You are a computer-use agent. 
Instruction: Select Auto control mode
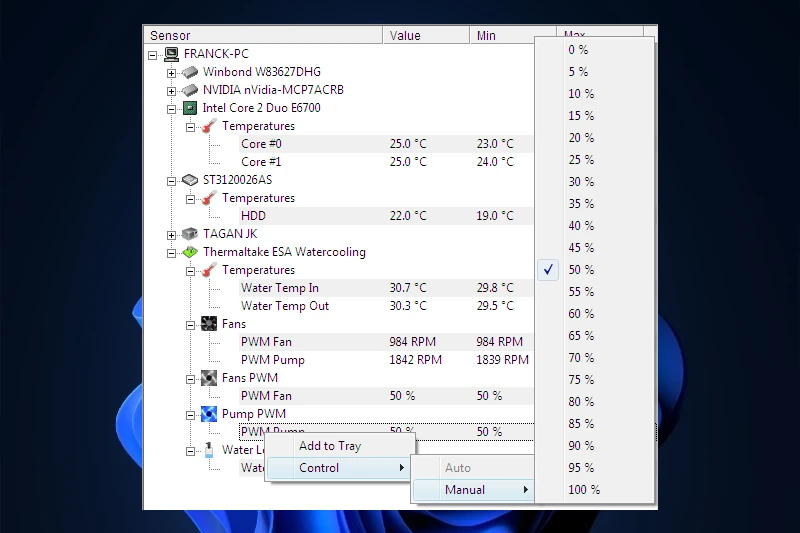tap(473, 468)
